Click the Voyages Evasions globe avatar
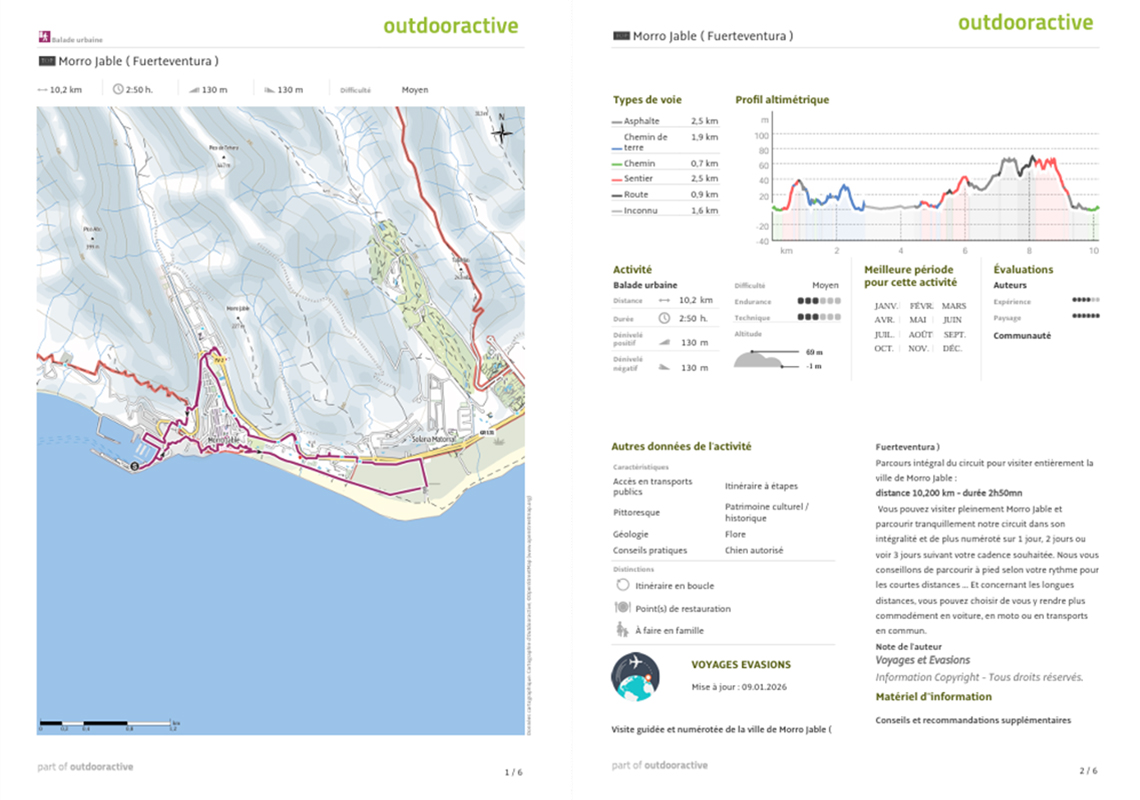Viewport: 1140px width, 800px height. point(635,677)
